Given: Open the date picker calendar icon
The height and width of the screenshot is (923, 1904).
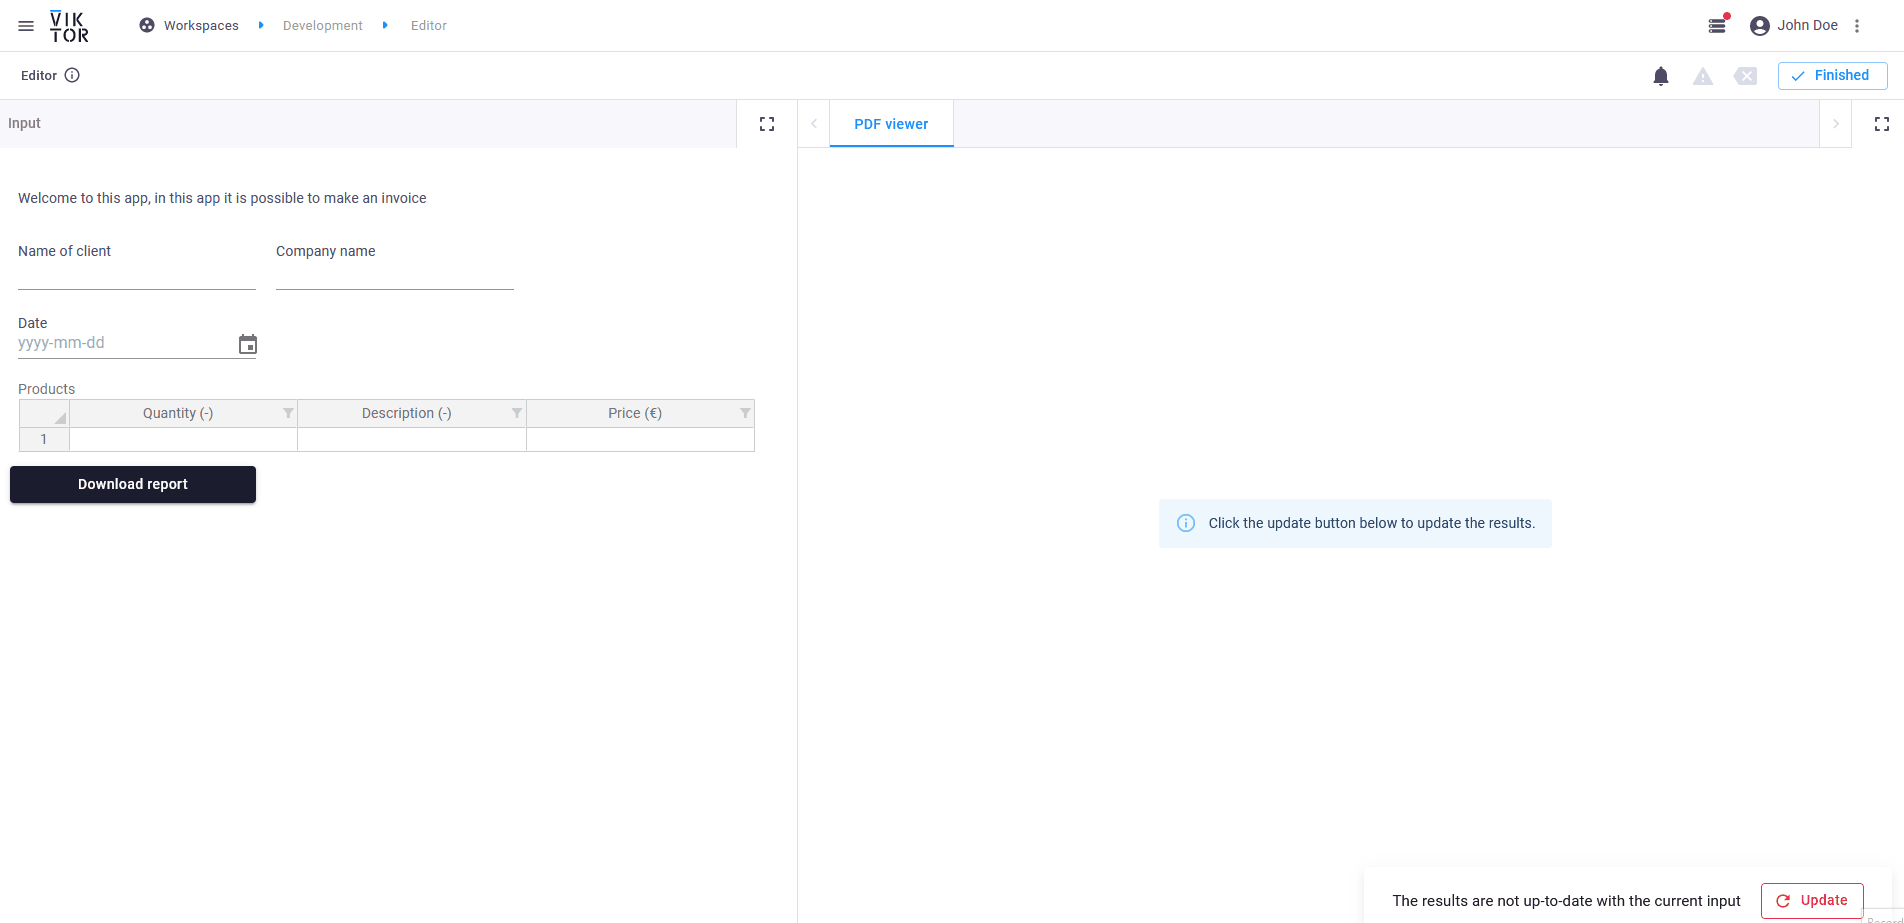Looking at the screenshot, I should (248, 344).
